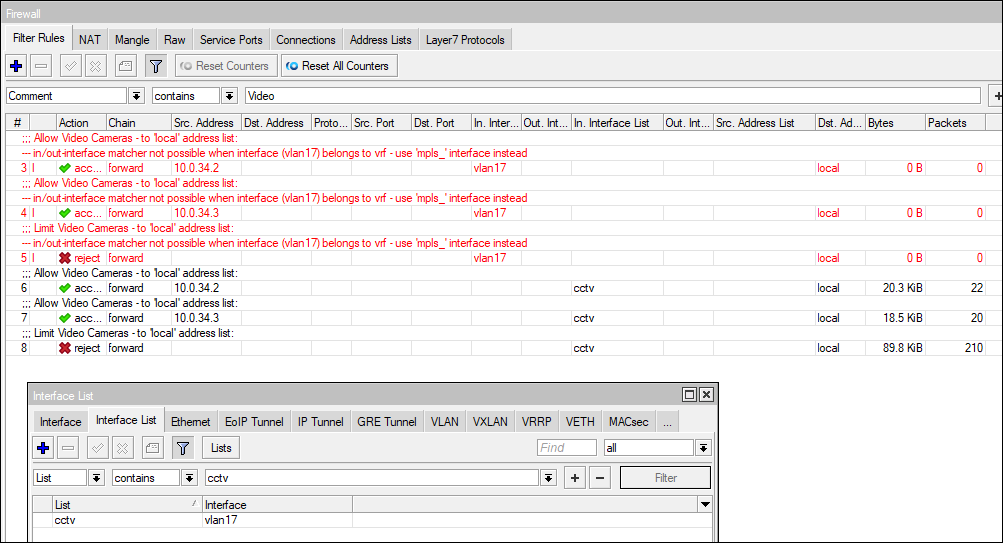
Task: Open MACsec tab
Action: click(628, 421)
